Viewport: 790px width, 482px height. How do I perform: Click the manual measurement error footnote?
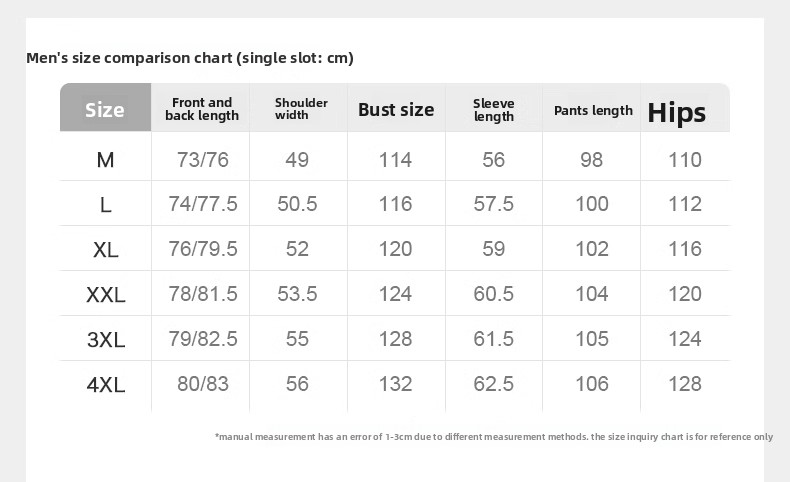coord(494,437)
